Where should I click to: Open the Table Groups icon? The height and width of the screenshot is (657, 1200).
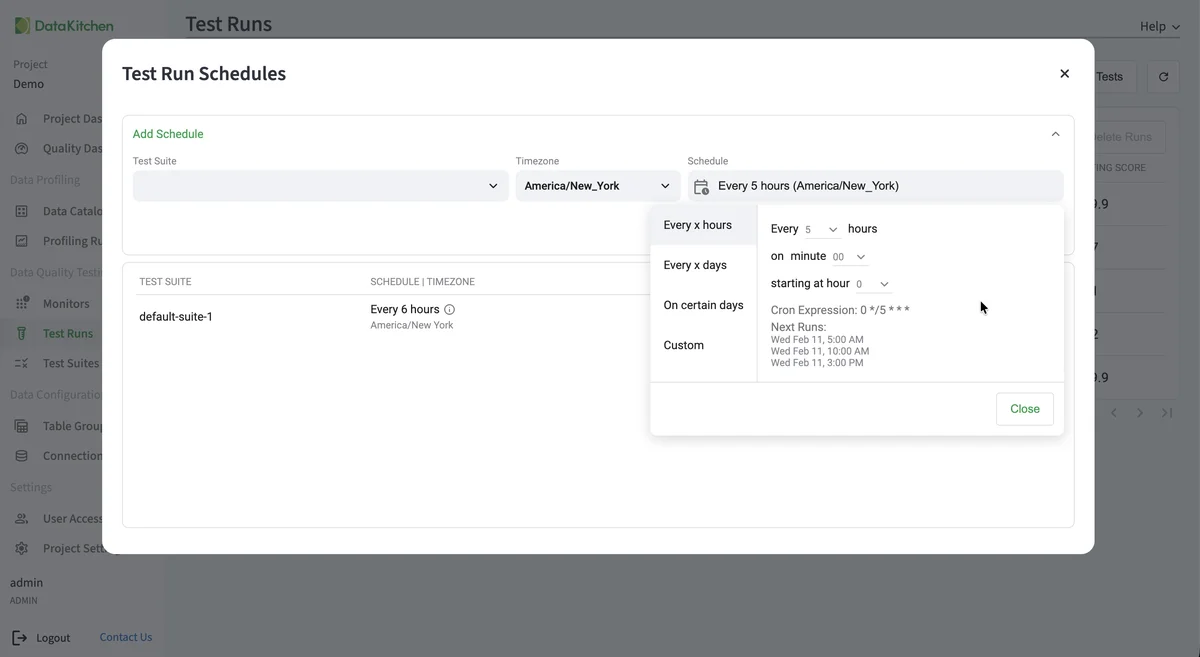click(22, 425)
